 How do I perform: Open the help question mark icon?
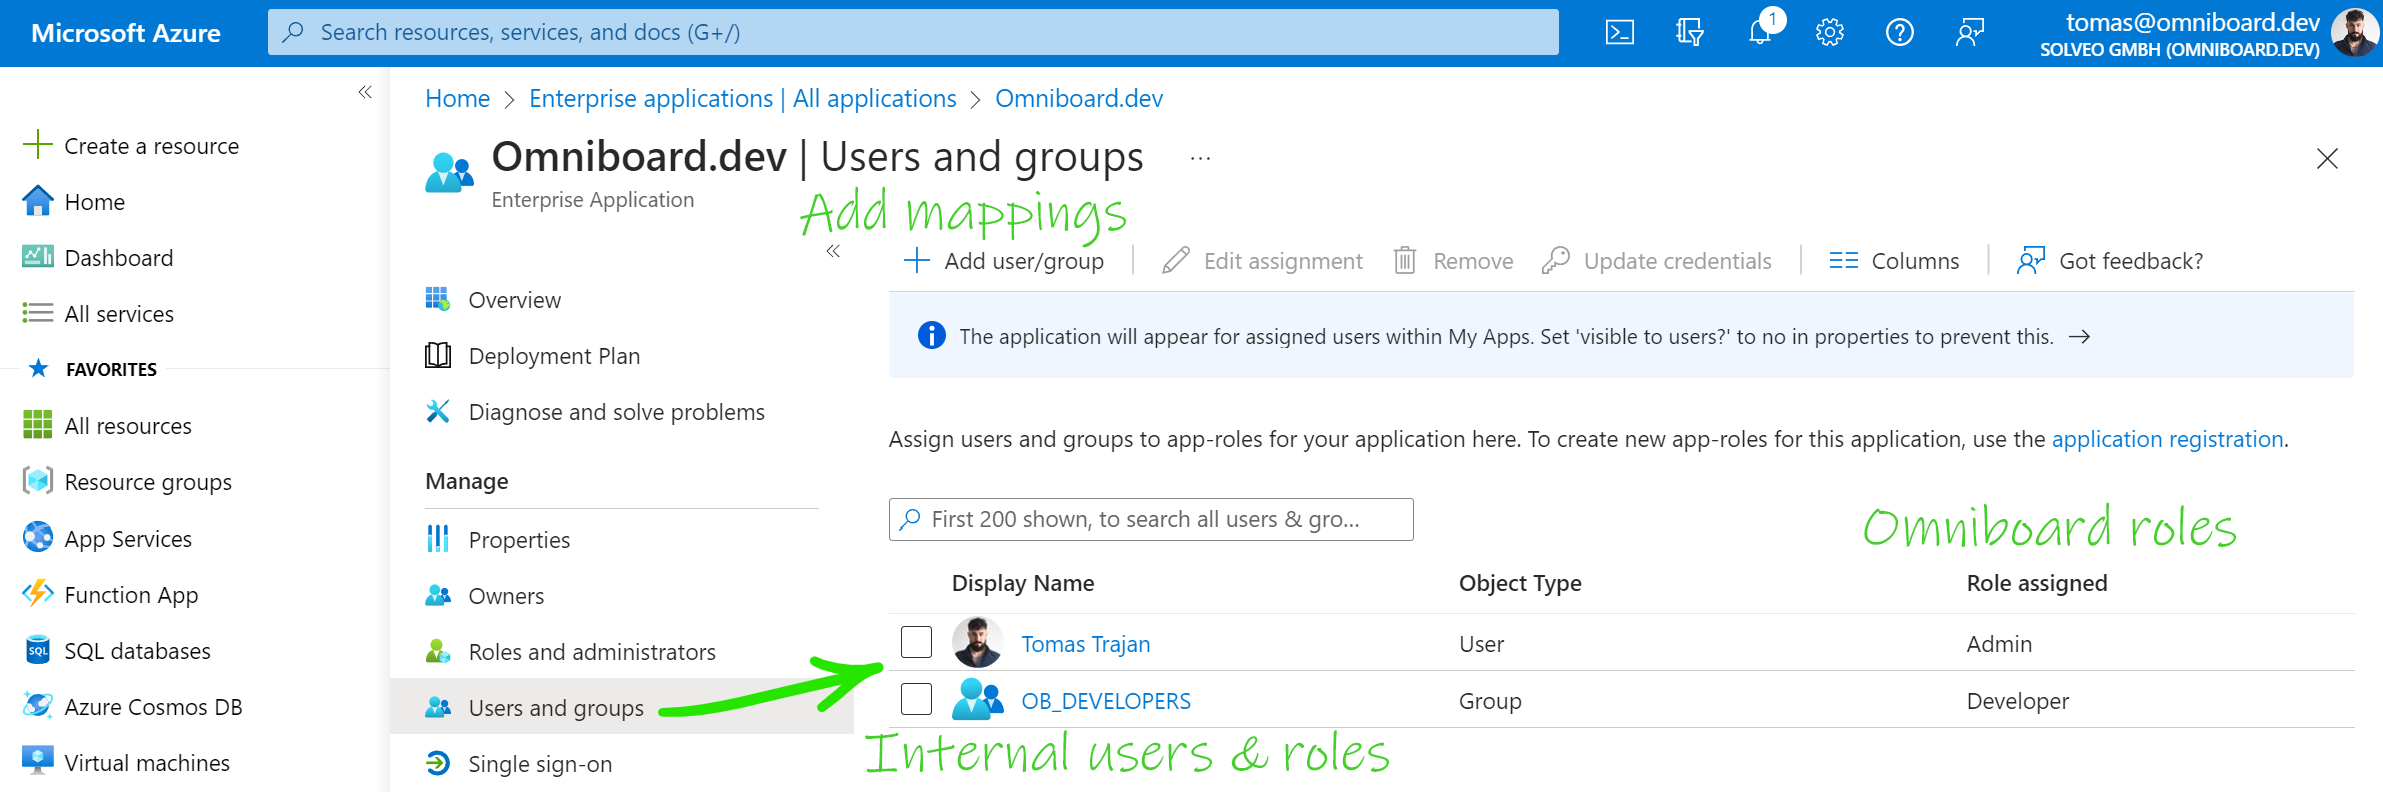(x=1899, y=33)
